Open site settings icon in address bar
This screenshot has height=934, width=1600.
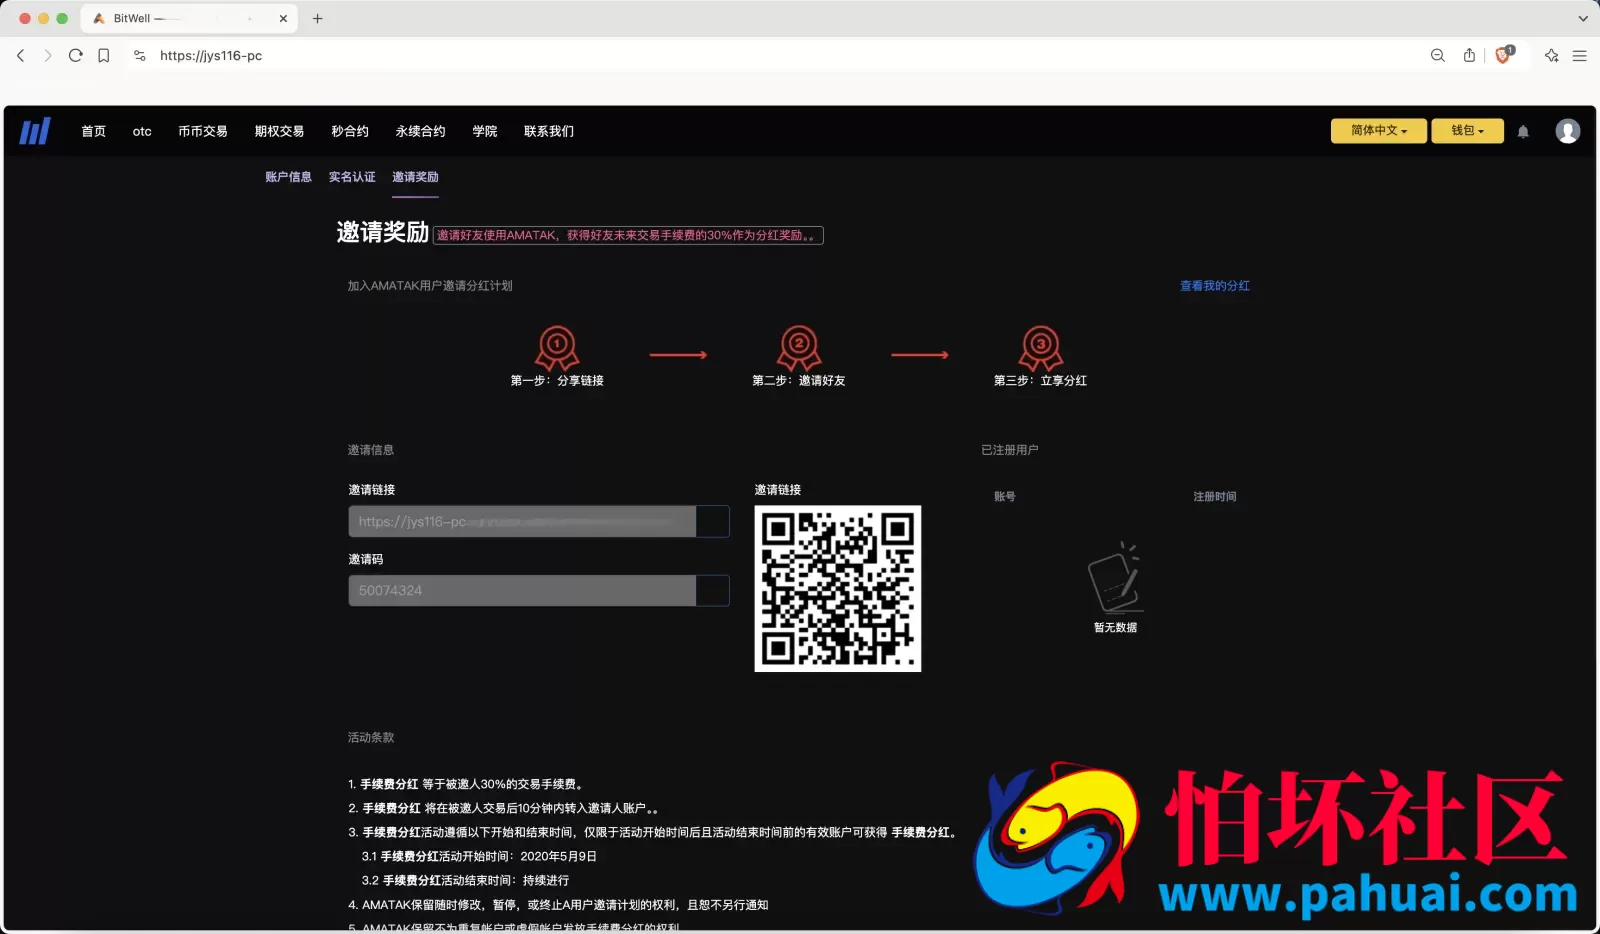(x=139, y=56)
